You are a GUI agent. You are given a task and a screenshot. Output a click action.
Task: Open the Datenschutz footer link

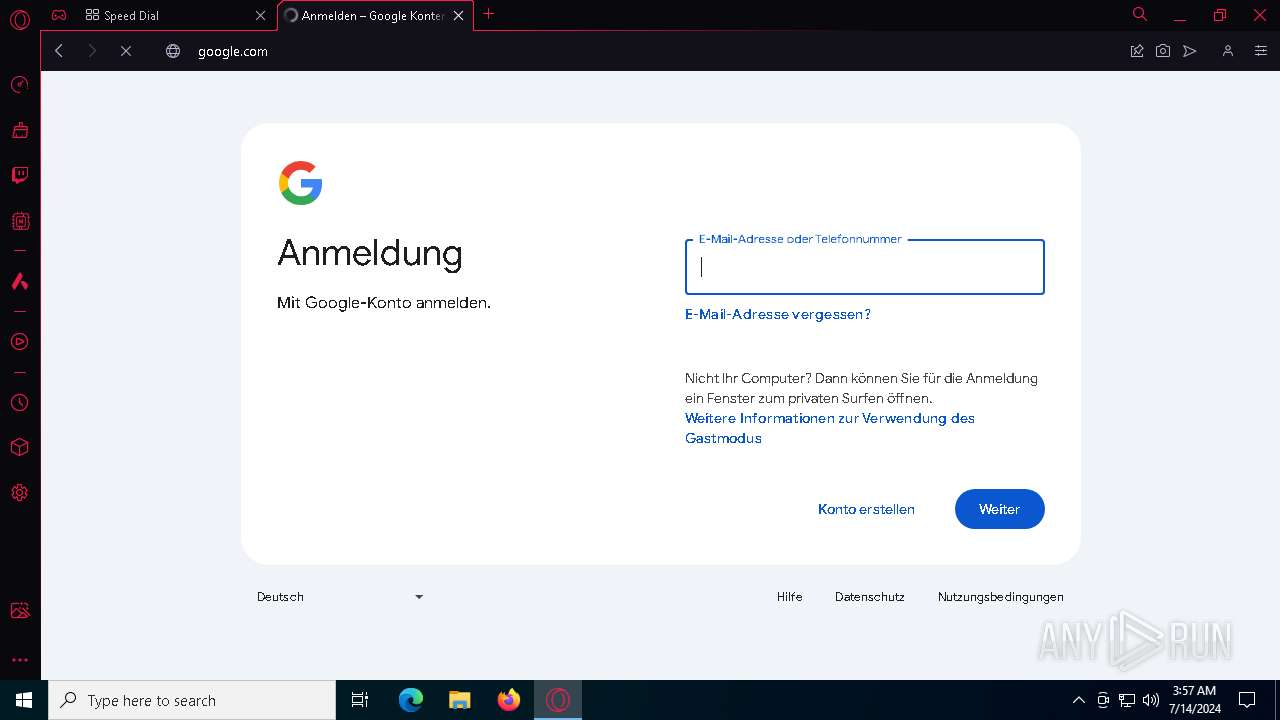870,597
